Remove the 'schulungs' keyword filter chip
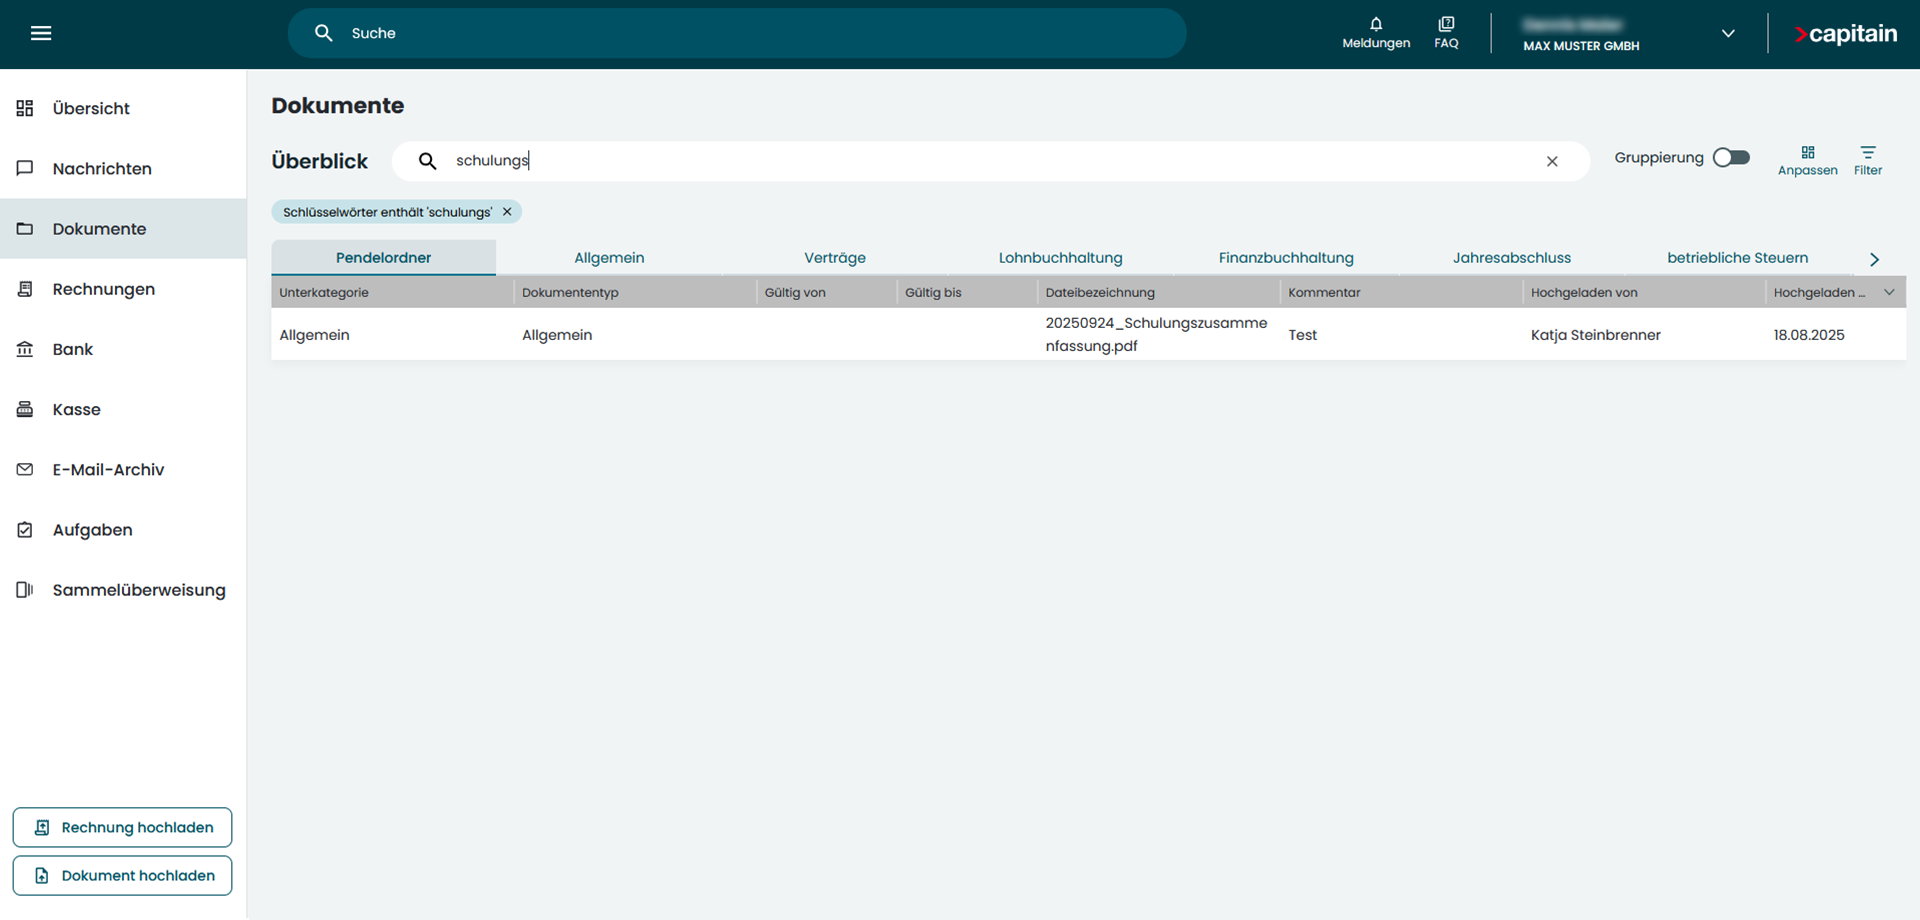This screenshot has height=920, width=1920. click(507, 212)
